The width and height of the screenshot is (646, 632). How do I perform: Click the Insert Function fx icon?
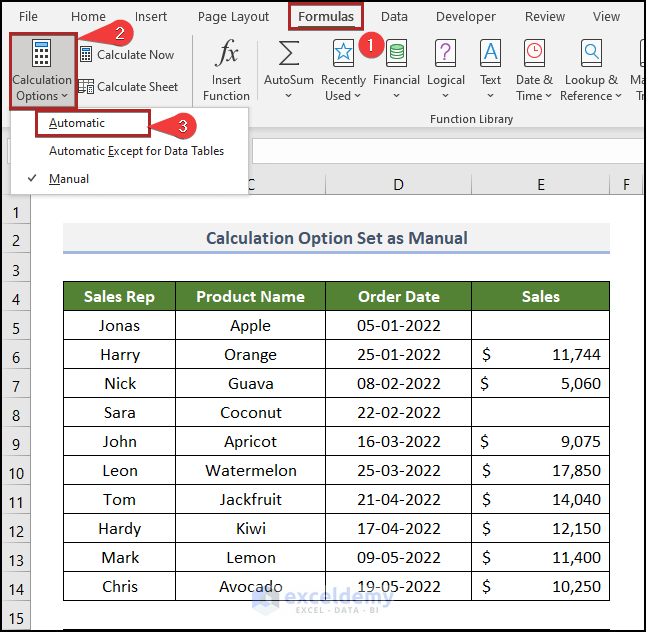pos(227,54)
